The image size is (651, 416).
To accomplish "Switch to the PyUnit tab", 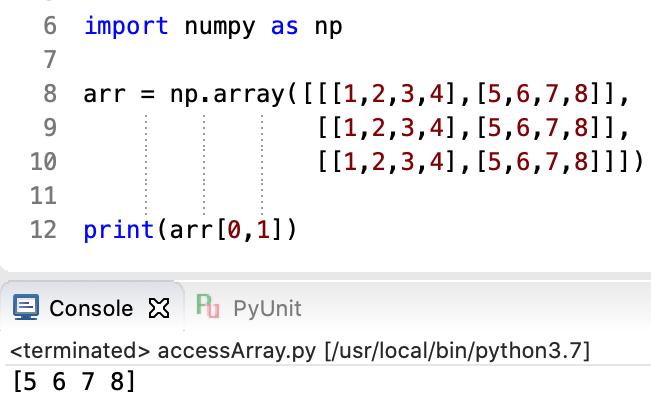I will click(x=266, y=308).
